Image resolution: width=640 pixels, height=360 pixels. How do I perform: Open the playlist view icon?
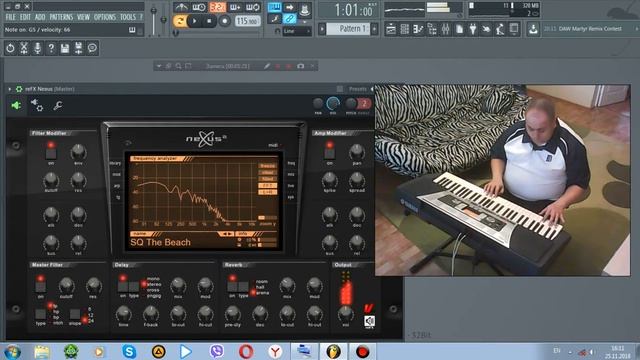(x=391, y=29)
